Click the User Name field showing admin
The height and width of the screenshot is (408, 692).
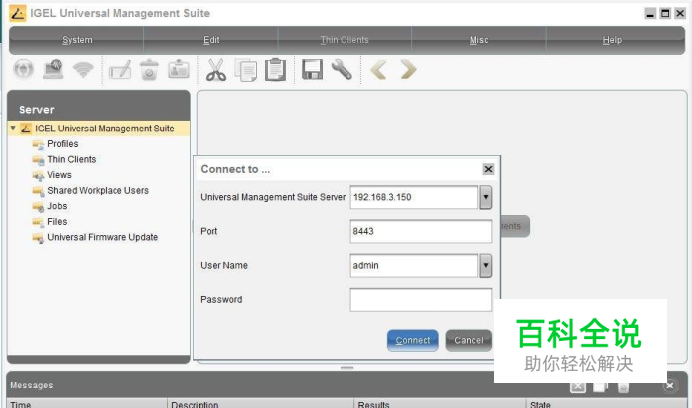pyautogui.click(x=414, y=266)
